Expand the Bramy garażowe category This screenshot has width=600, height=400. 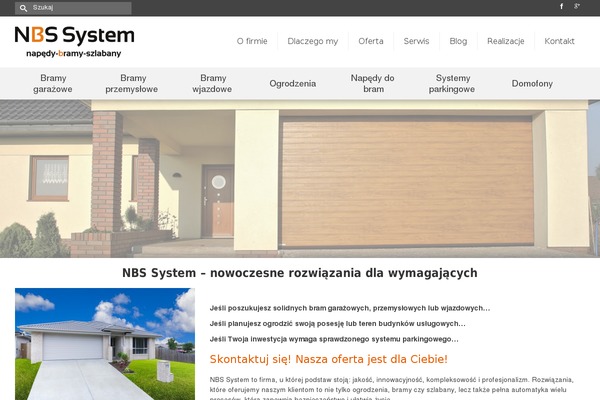coord(56,83)
